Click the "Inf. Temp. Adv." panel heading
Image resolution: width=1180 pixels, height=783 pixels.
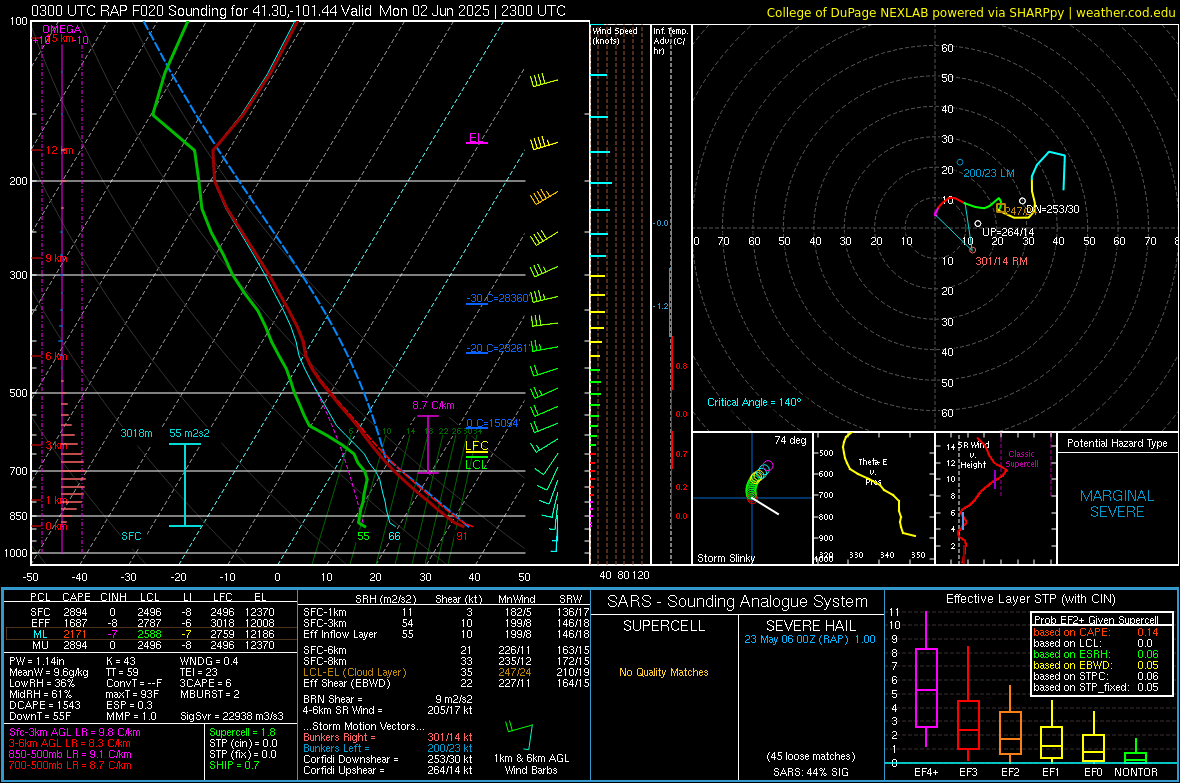670,41
